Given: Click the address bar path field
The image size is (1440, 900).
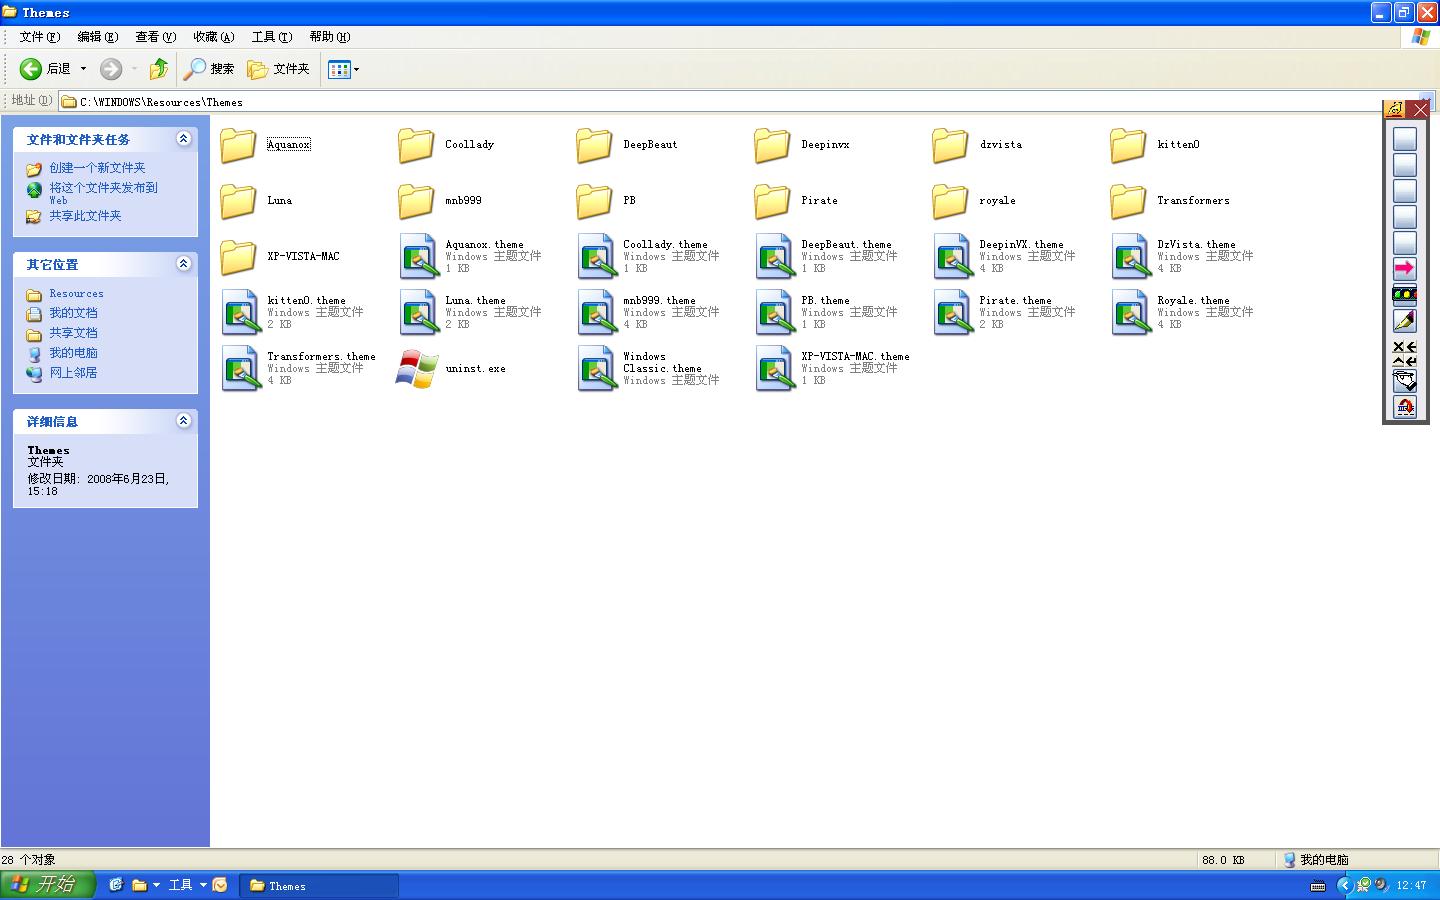Looking at the screenshot, I should pyautogui.click(x=740, y=101).
